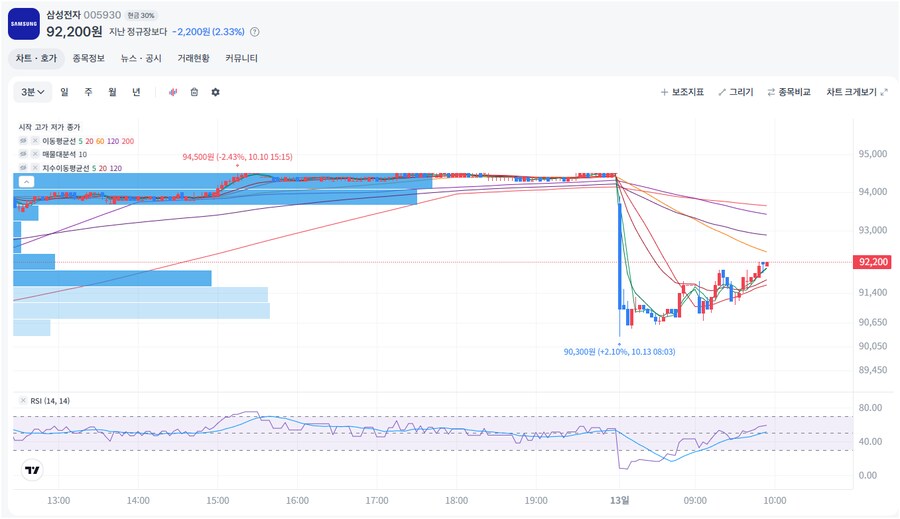Click the trash icon in chart toolbar
The height and width of the screenshot is (519, 900).
[x=194, y=92]
